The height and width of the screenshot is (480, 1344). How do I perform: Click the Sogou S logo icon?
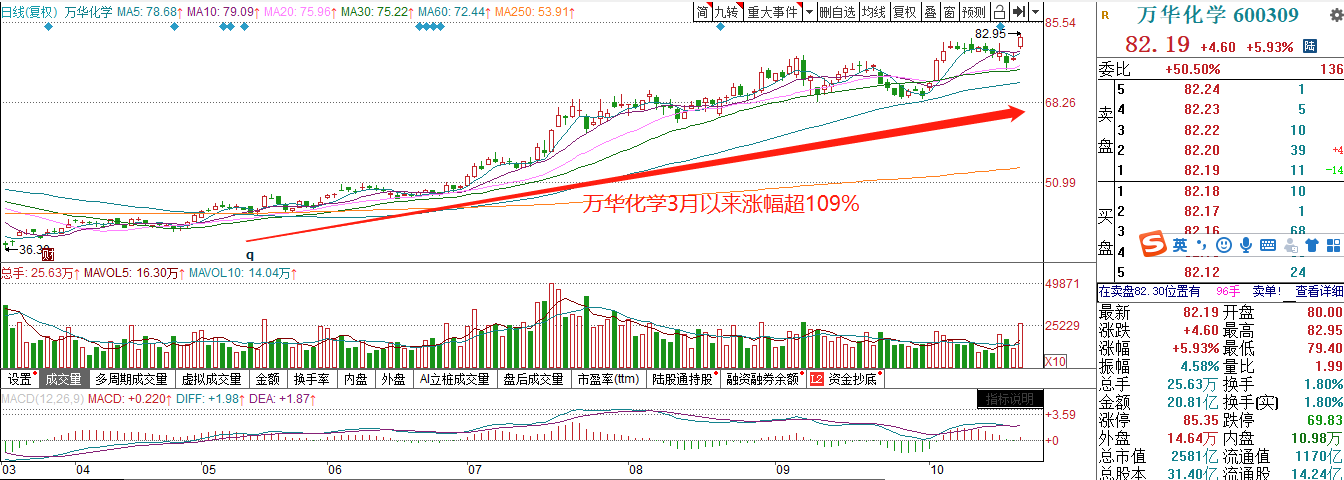[x=1153, y=244]
